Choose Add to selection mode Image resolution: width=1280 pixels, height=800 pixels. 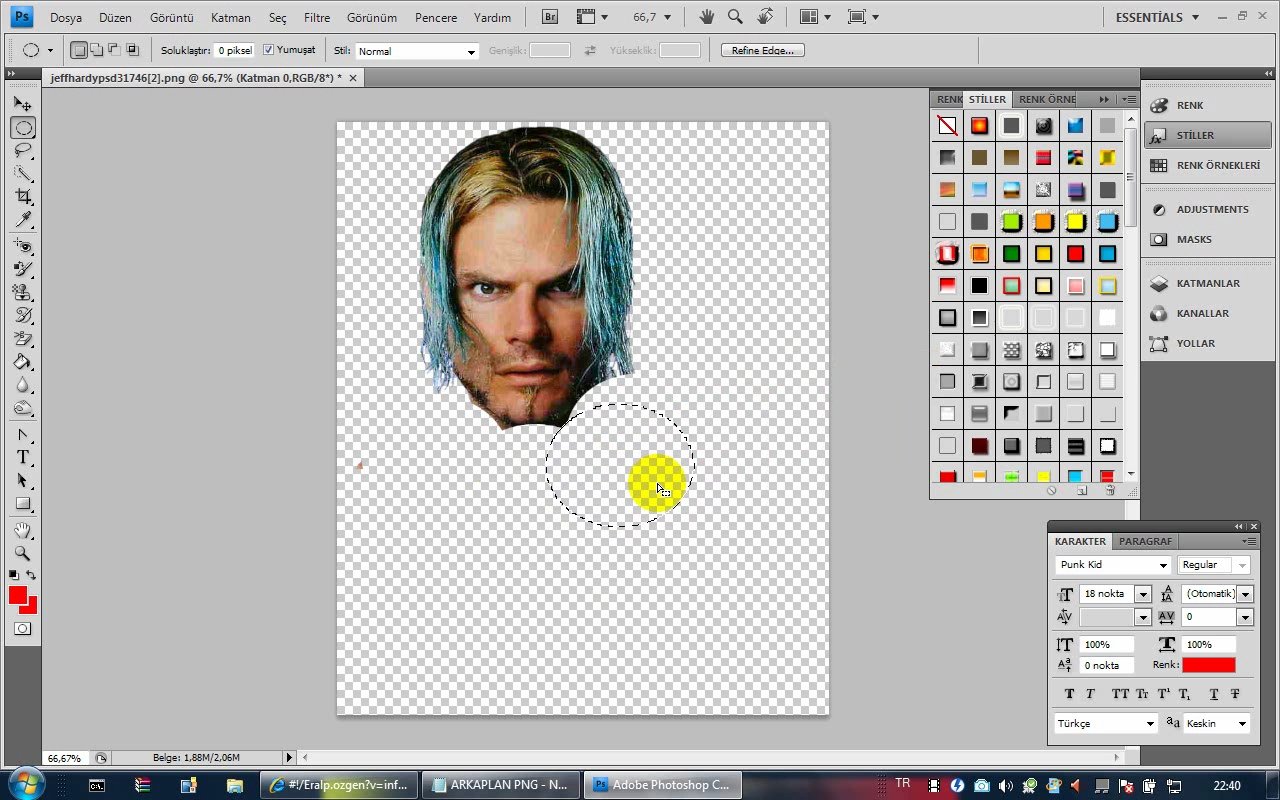pyautogui.click(x=97, y=50)
